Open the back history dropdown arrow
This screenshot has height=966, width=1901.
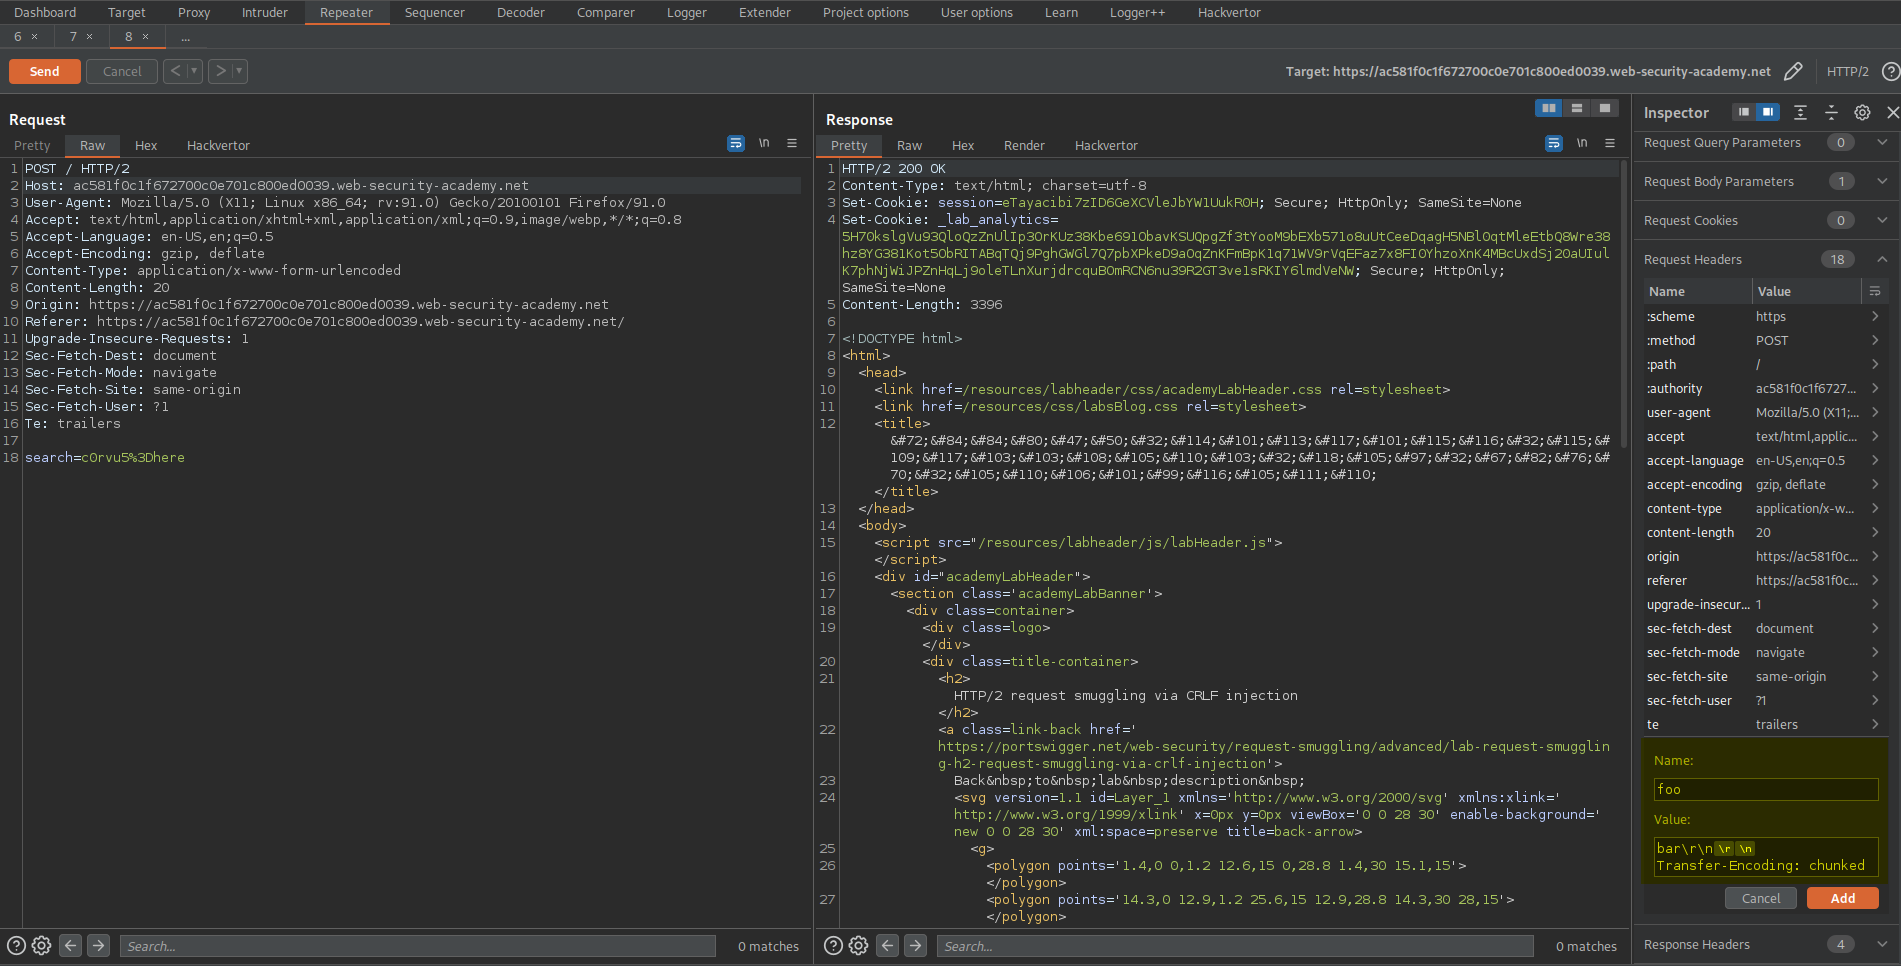tap(194, 71)
